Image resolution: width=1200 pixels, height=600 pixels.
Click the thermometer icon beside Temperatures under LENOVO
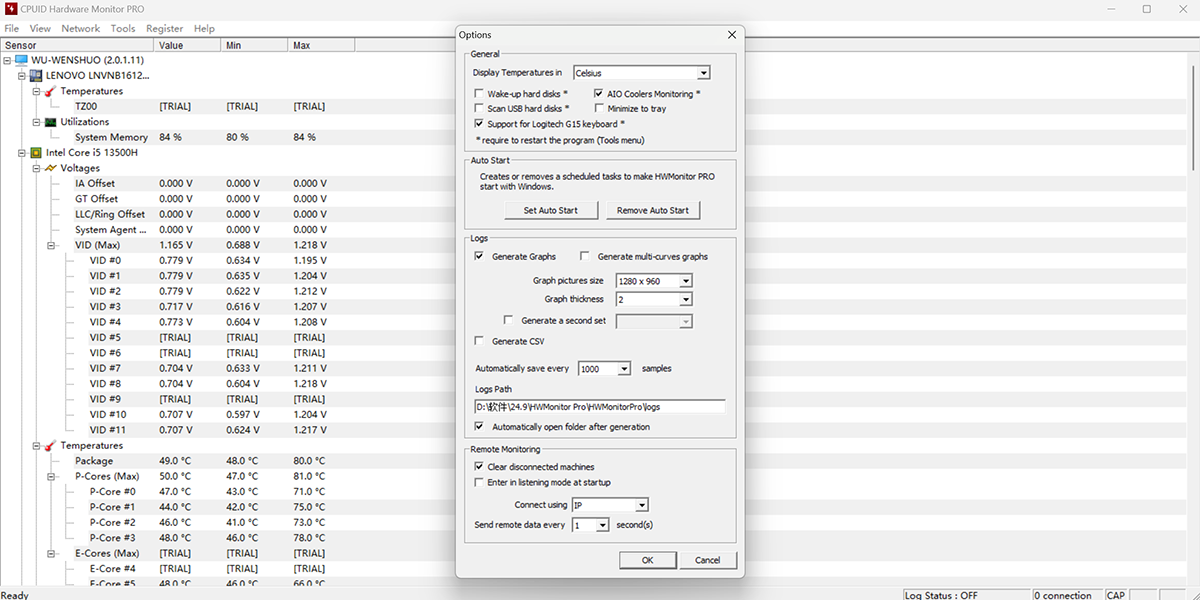pos(51,91)
